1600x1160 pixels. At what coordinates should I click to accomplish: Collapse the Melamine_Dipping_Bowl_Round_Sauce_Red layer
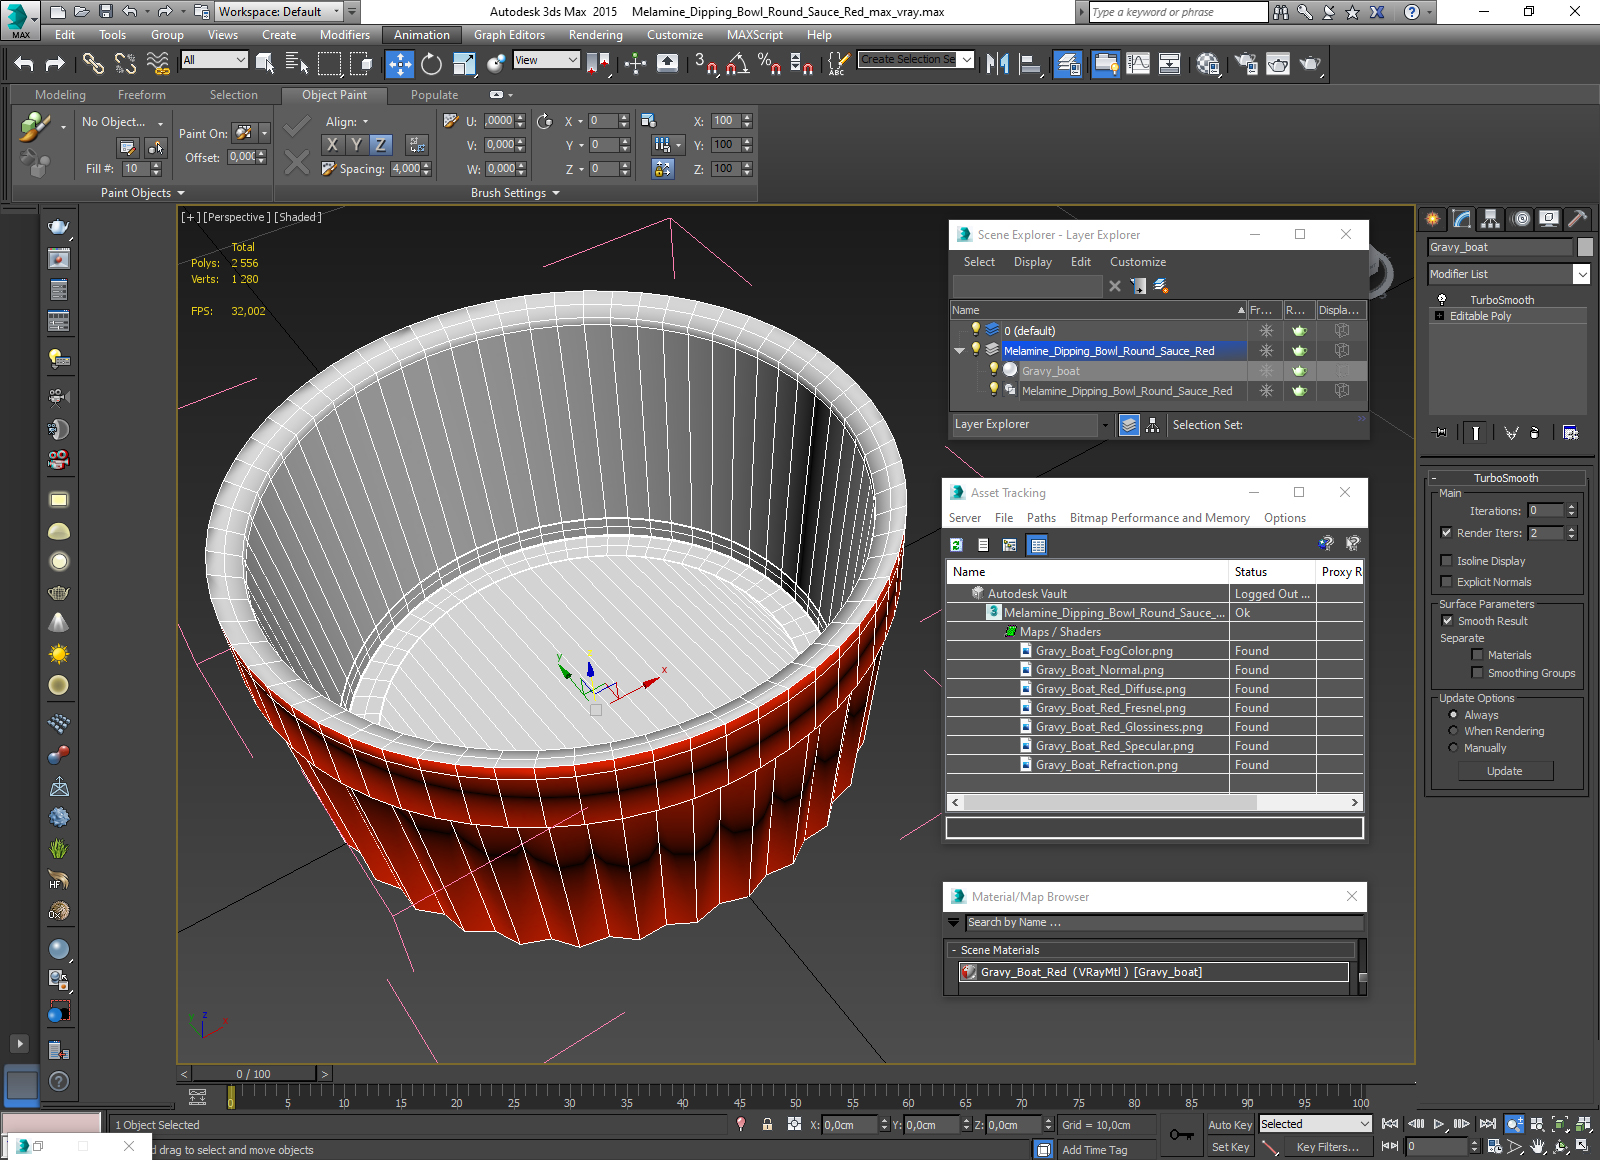point(960,351)
